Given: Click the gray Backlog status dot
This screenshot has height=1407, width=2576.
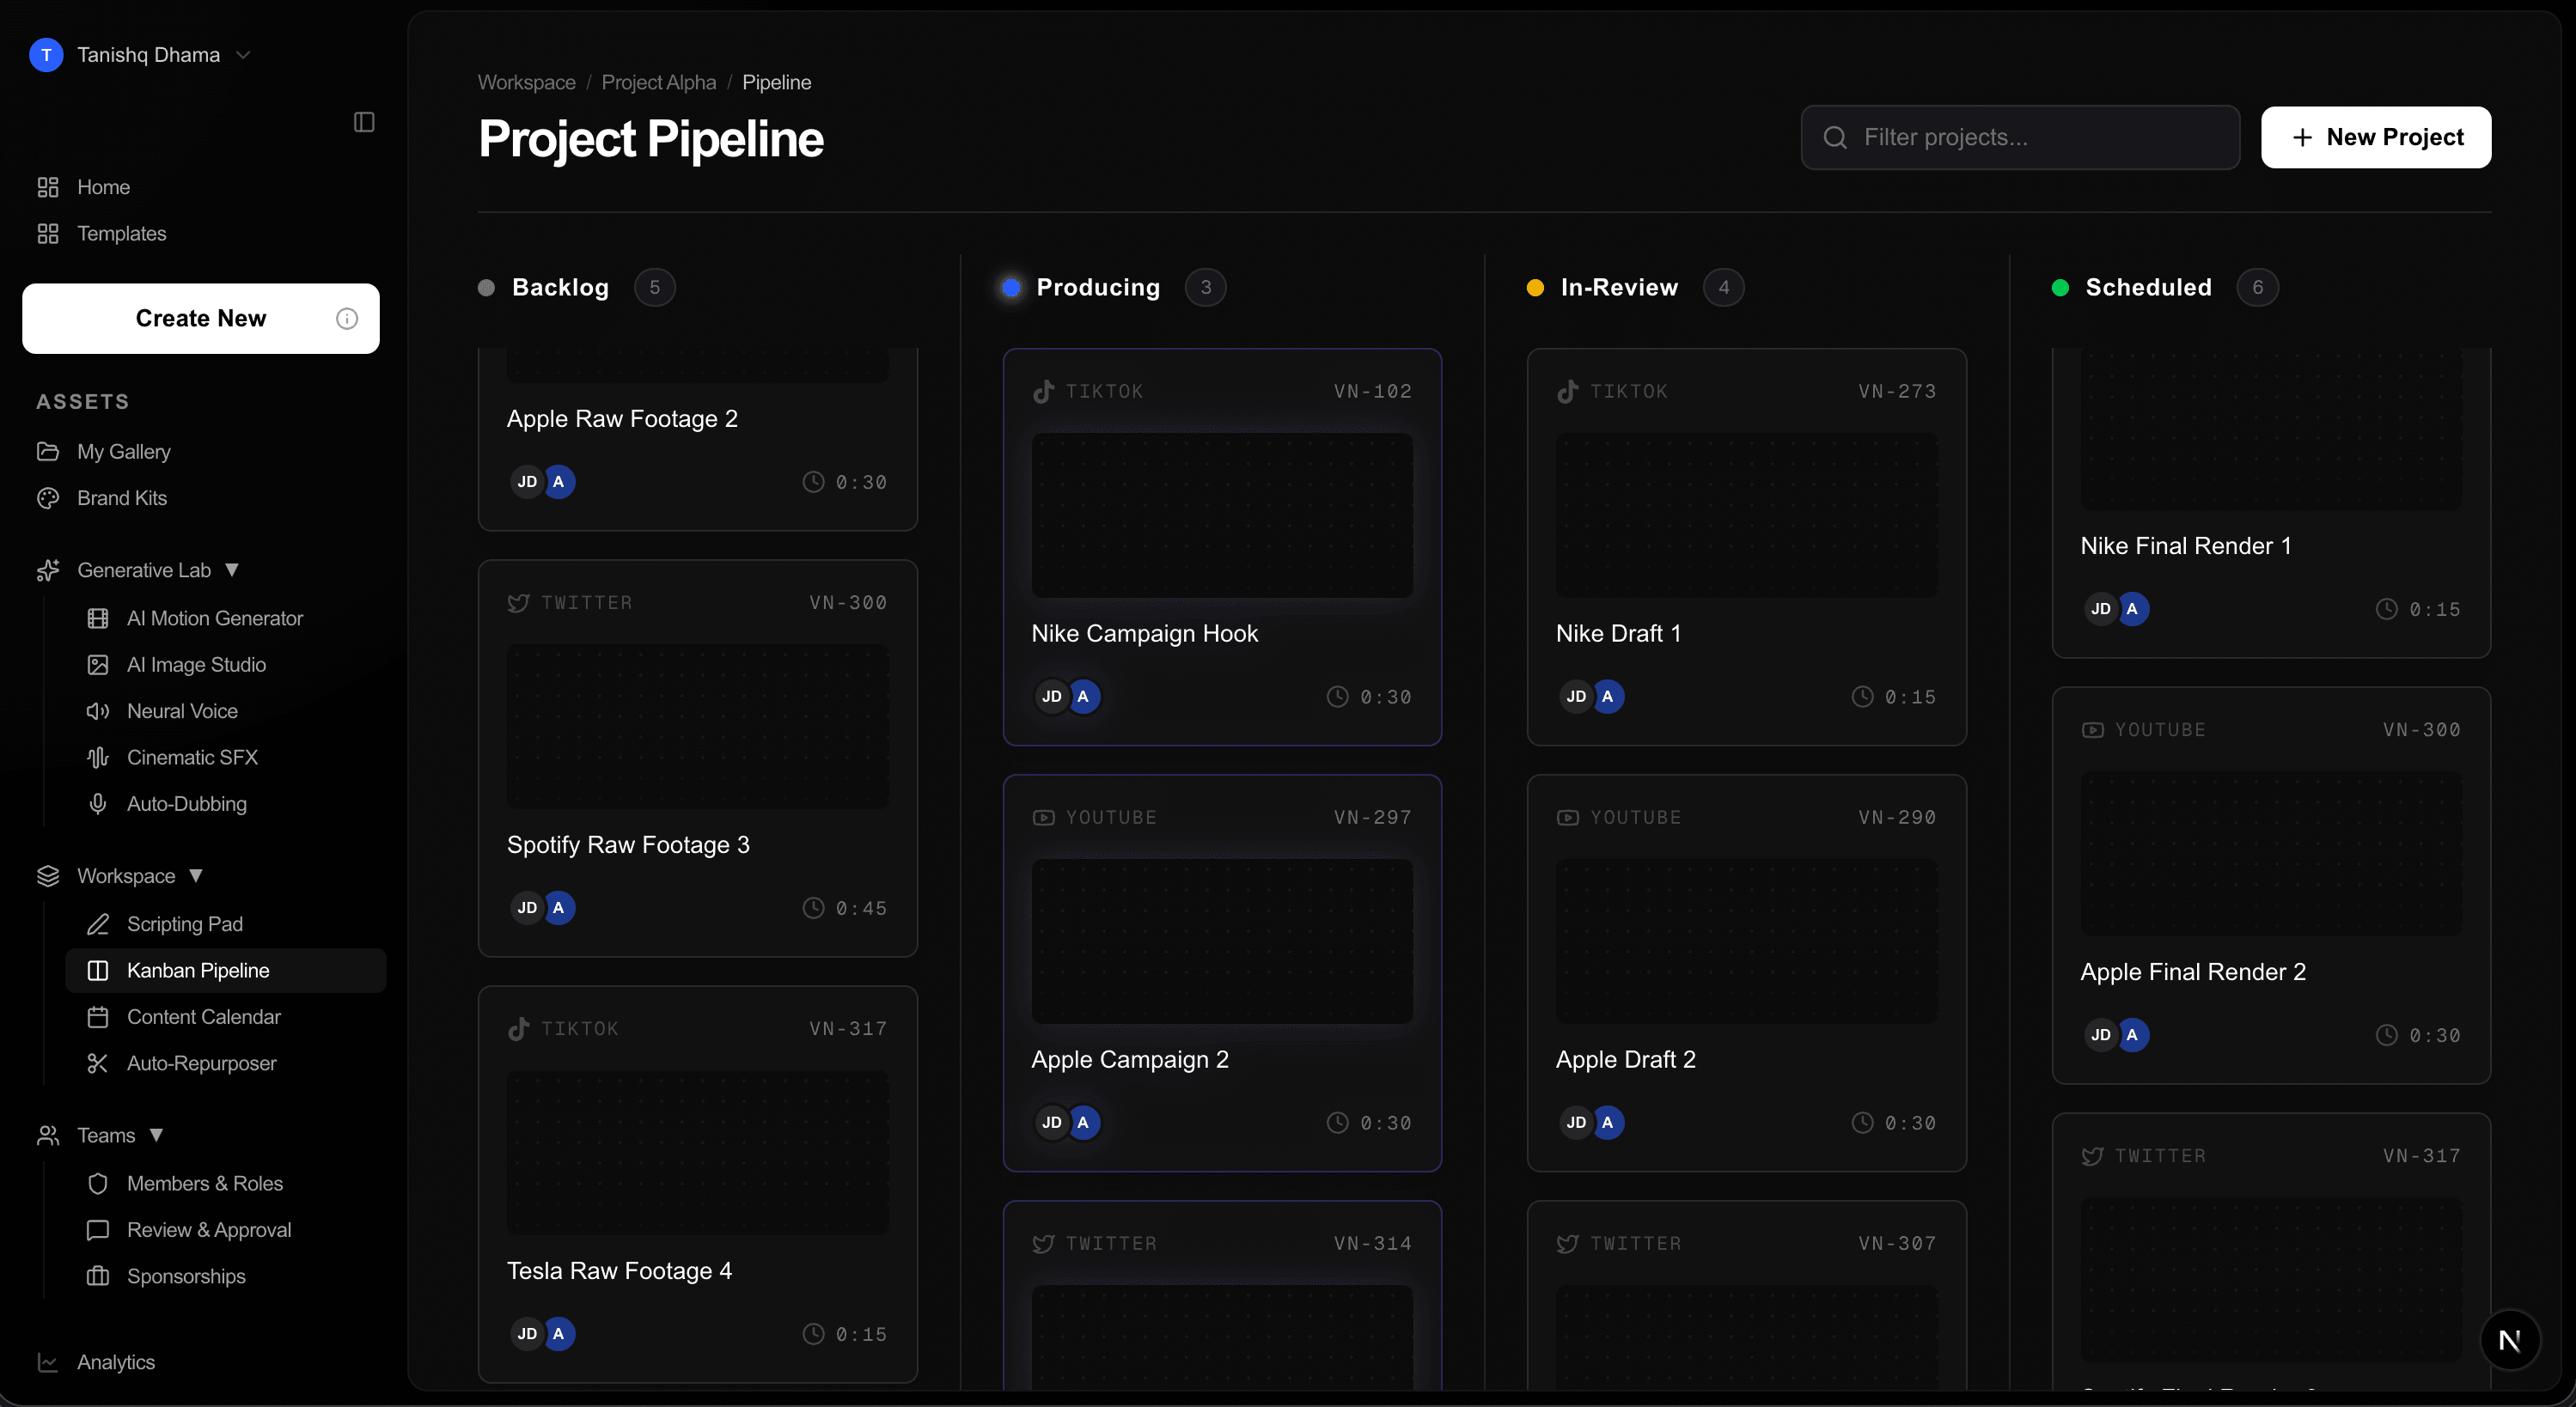Looking at the screenshot, I should click(x=486, y=288).
